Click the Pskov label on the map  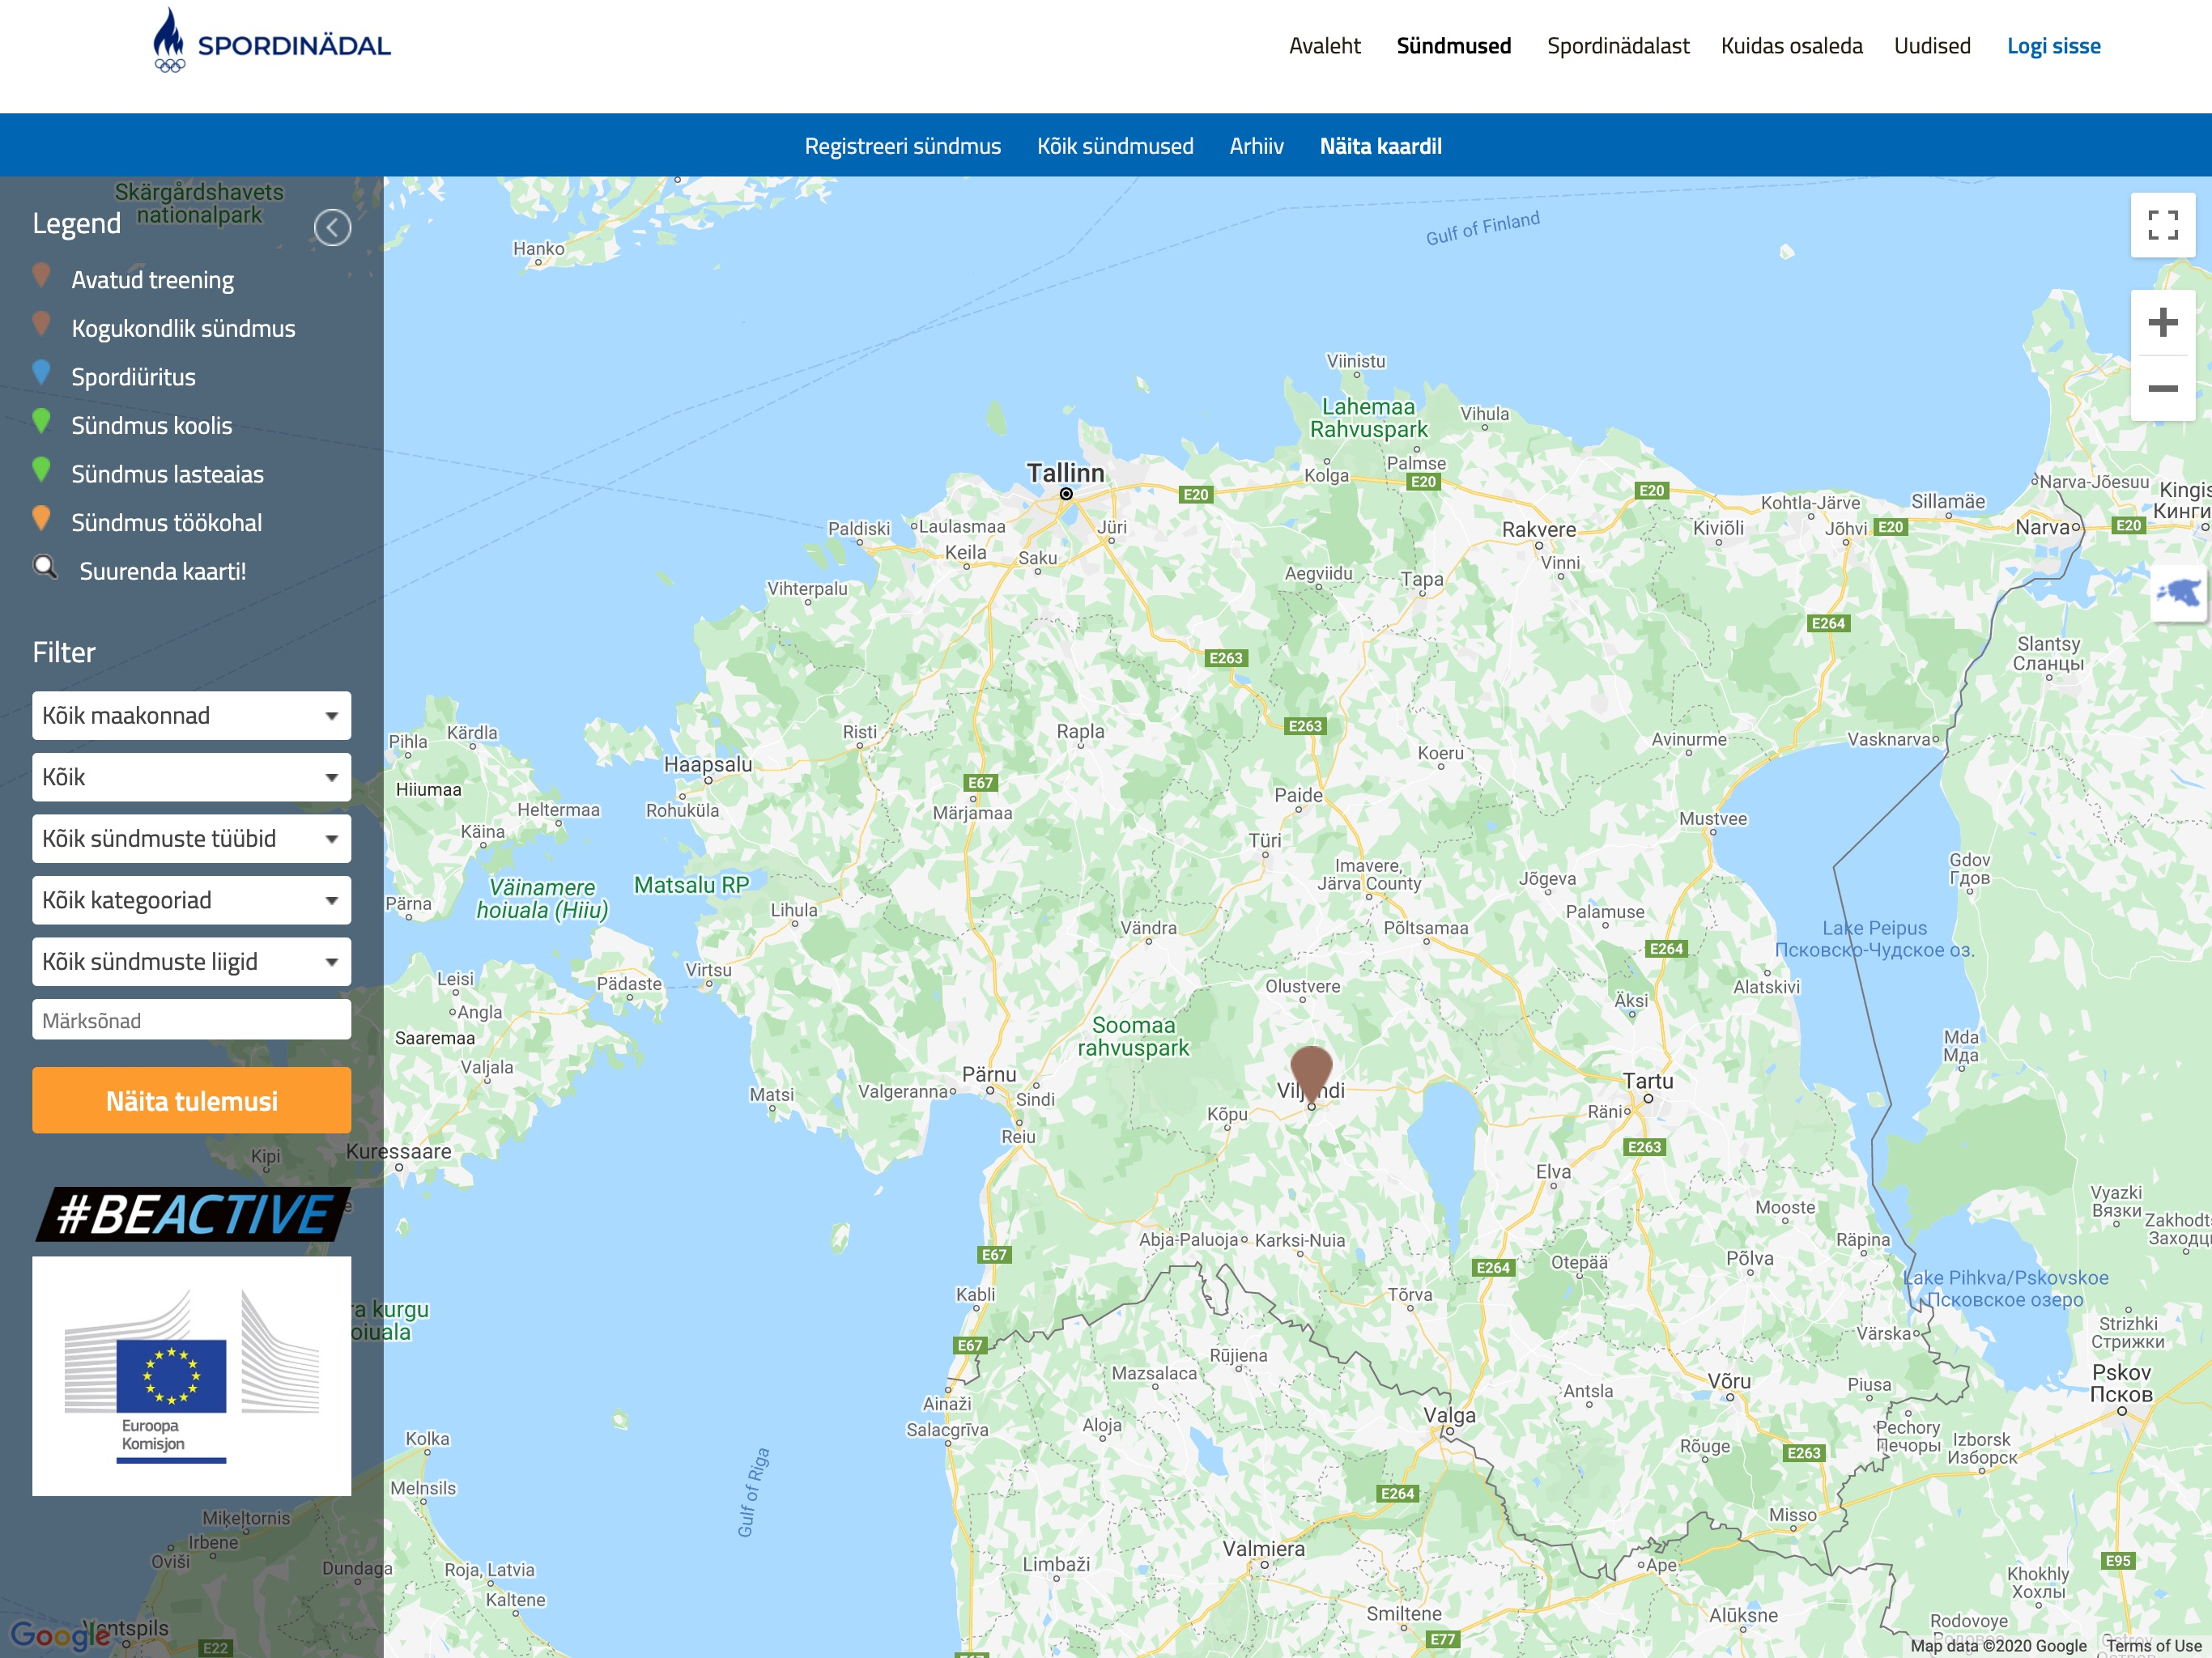[x=2121, y=1383]
